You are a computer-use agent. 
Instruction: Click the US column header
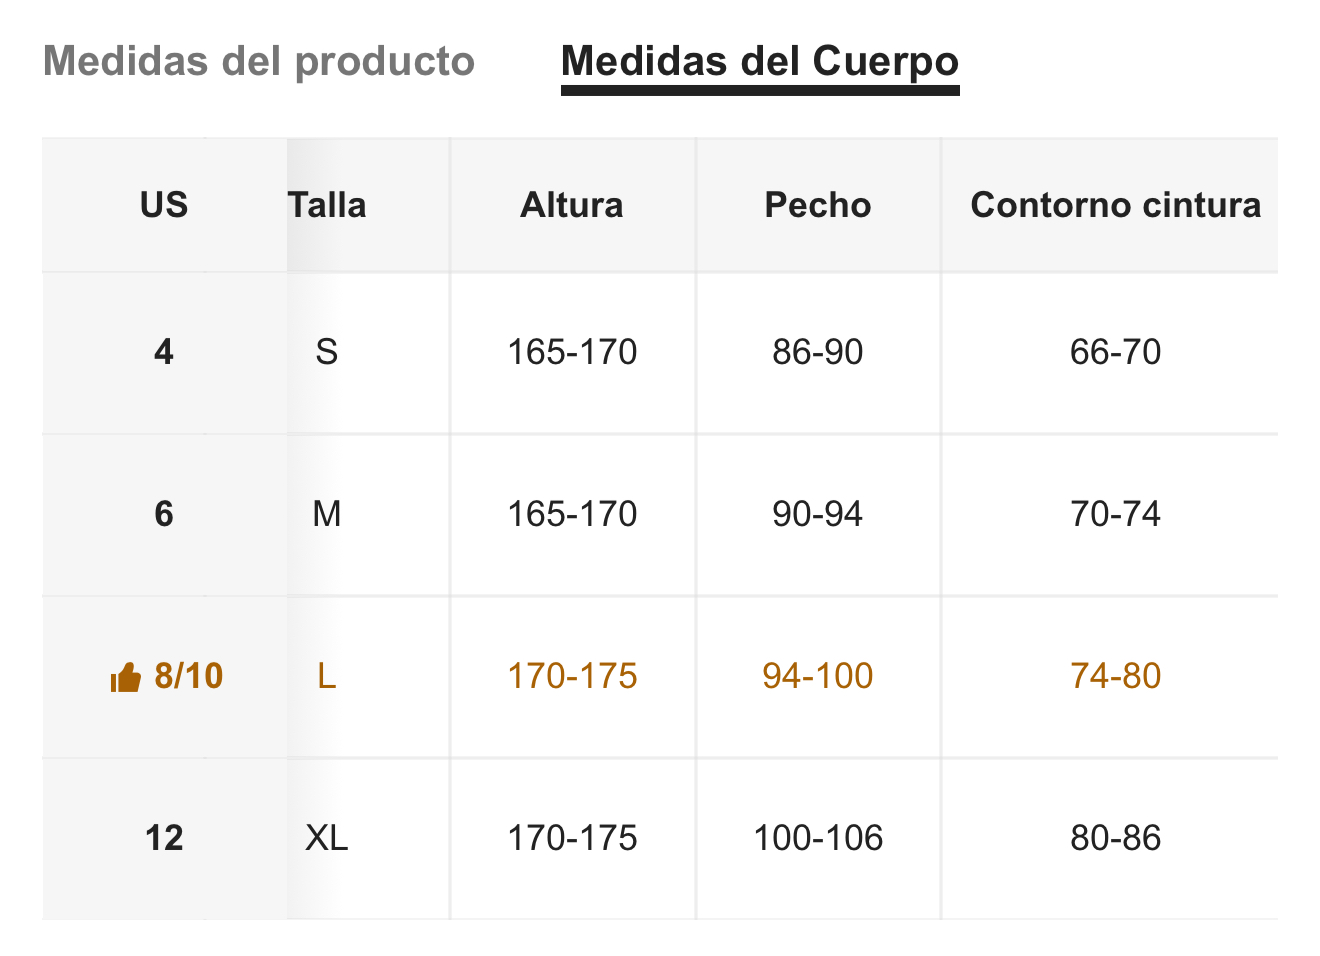coord(164,205)
